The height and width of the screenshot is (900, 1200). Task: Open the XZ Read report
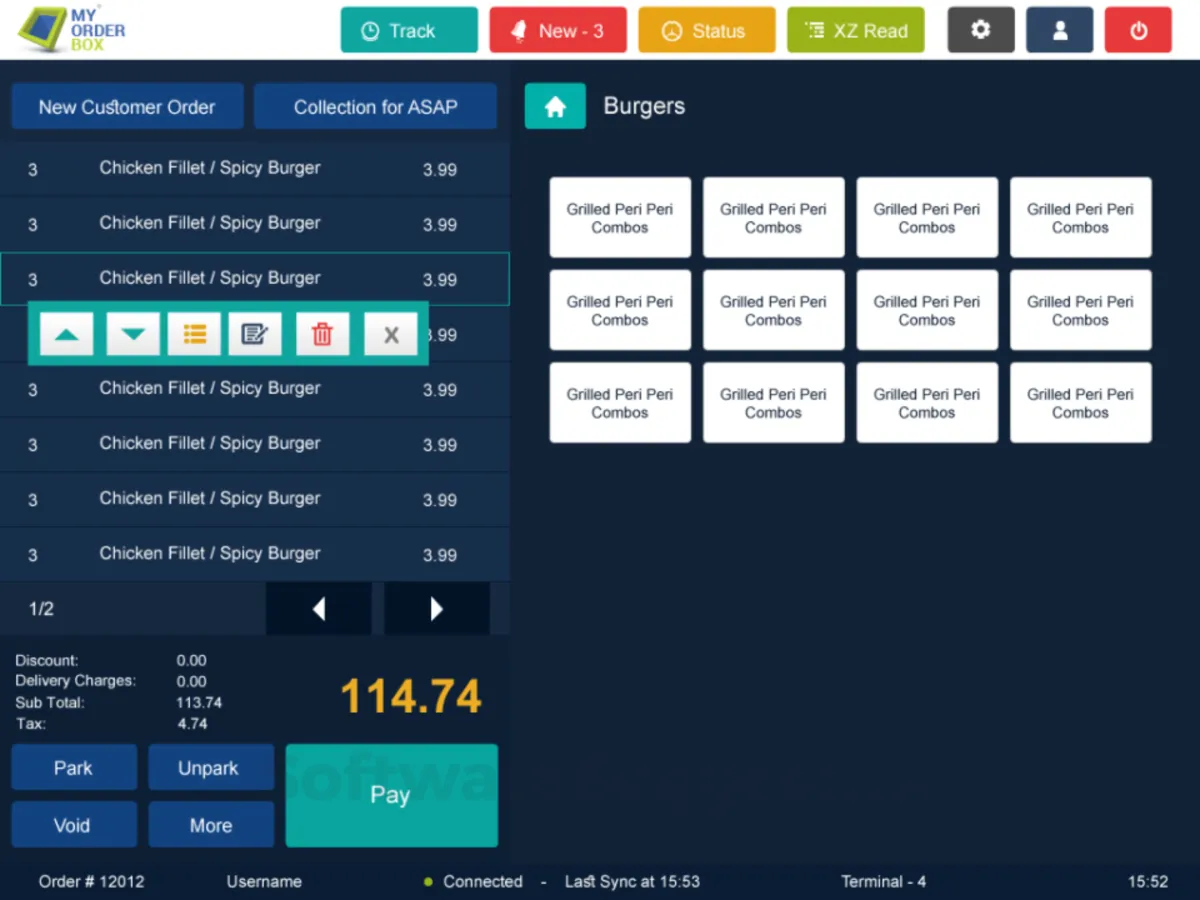[x=856, y=31]
